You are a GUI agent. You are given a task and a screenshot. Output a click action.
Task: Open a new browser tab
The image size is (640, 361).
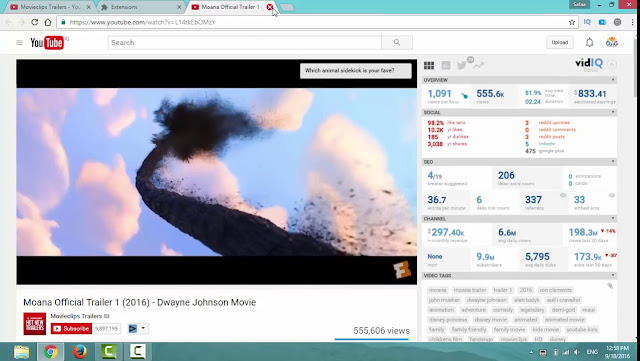click(x=287, y=7)
